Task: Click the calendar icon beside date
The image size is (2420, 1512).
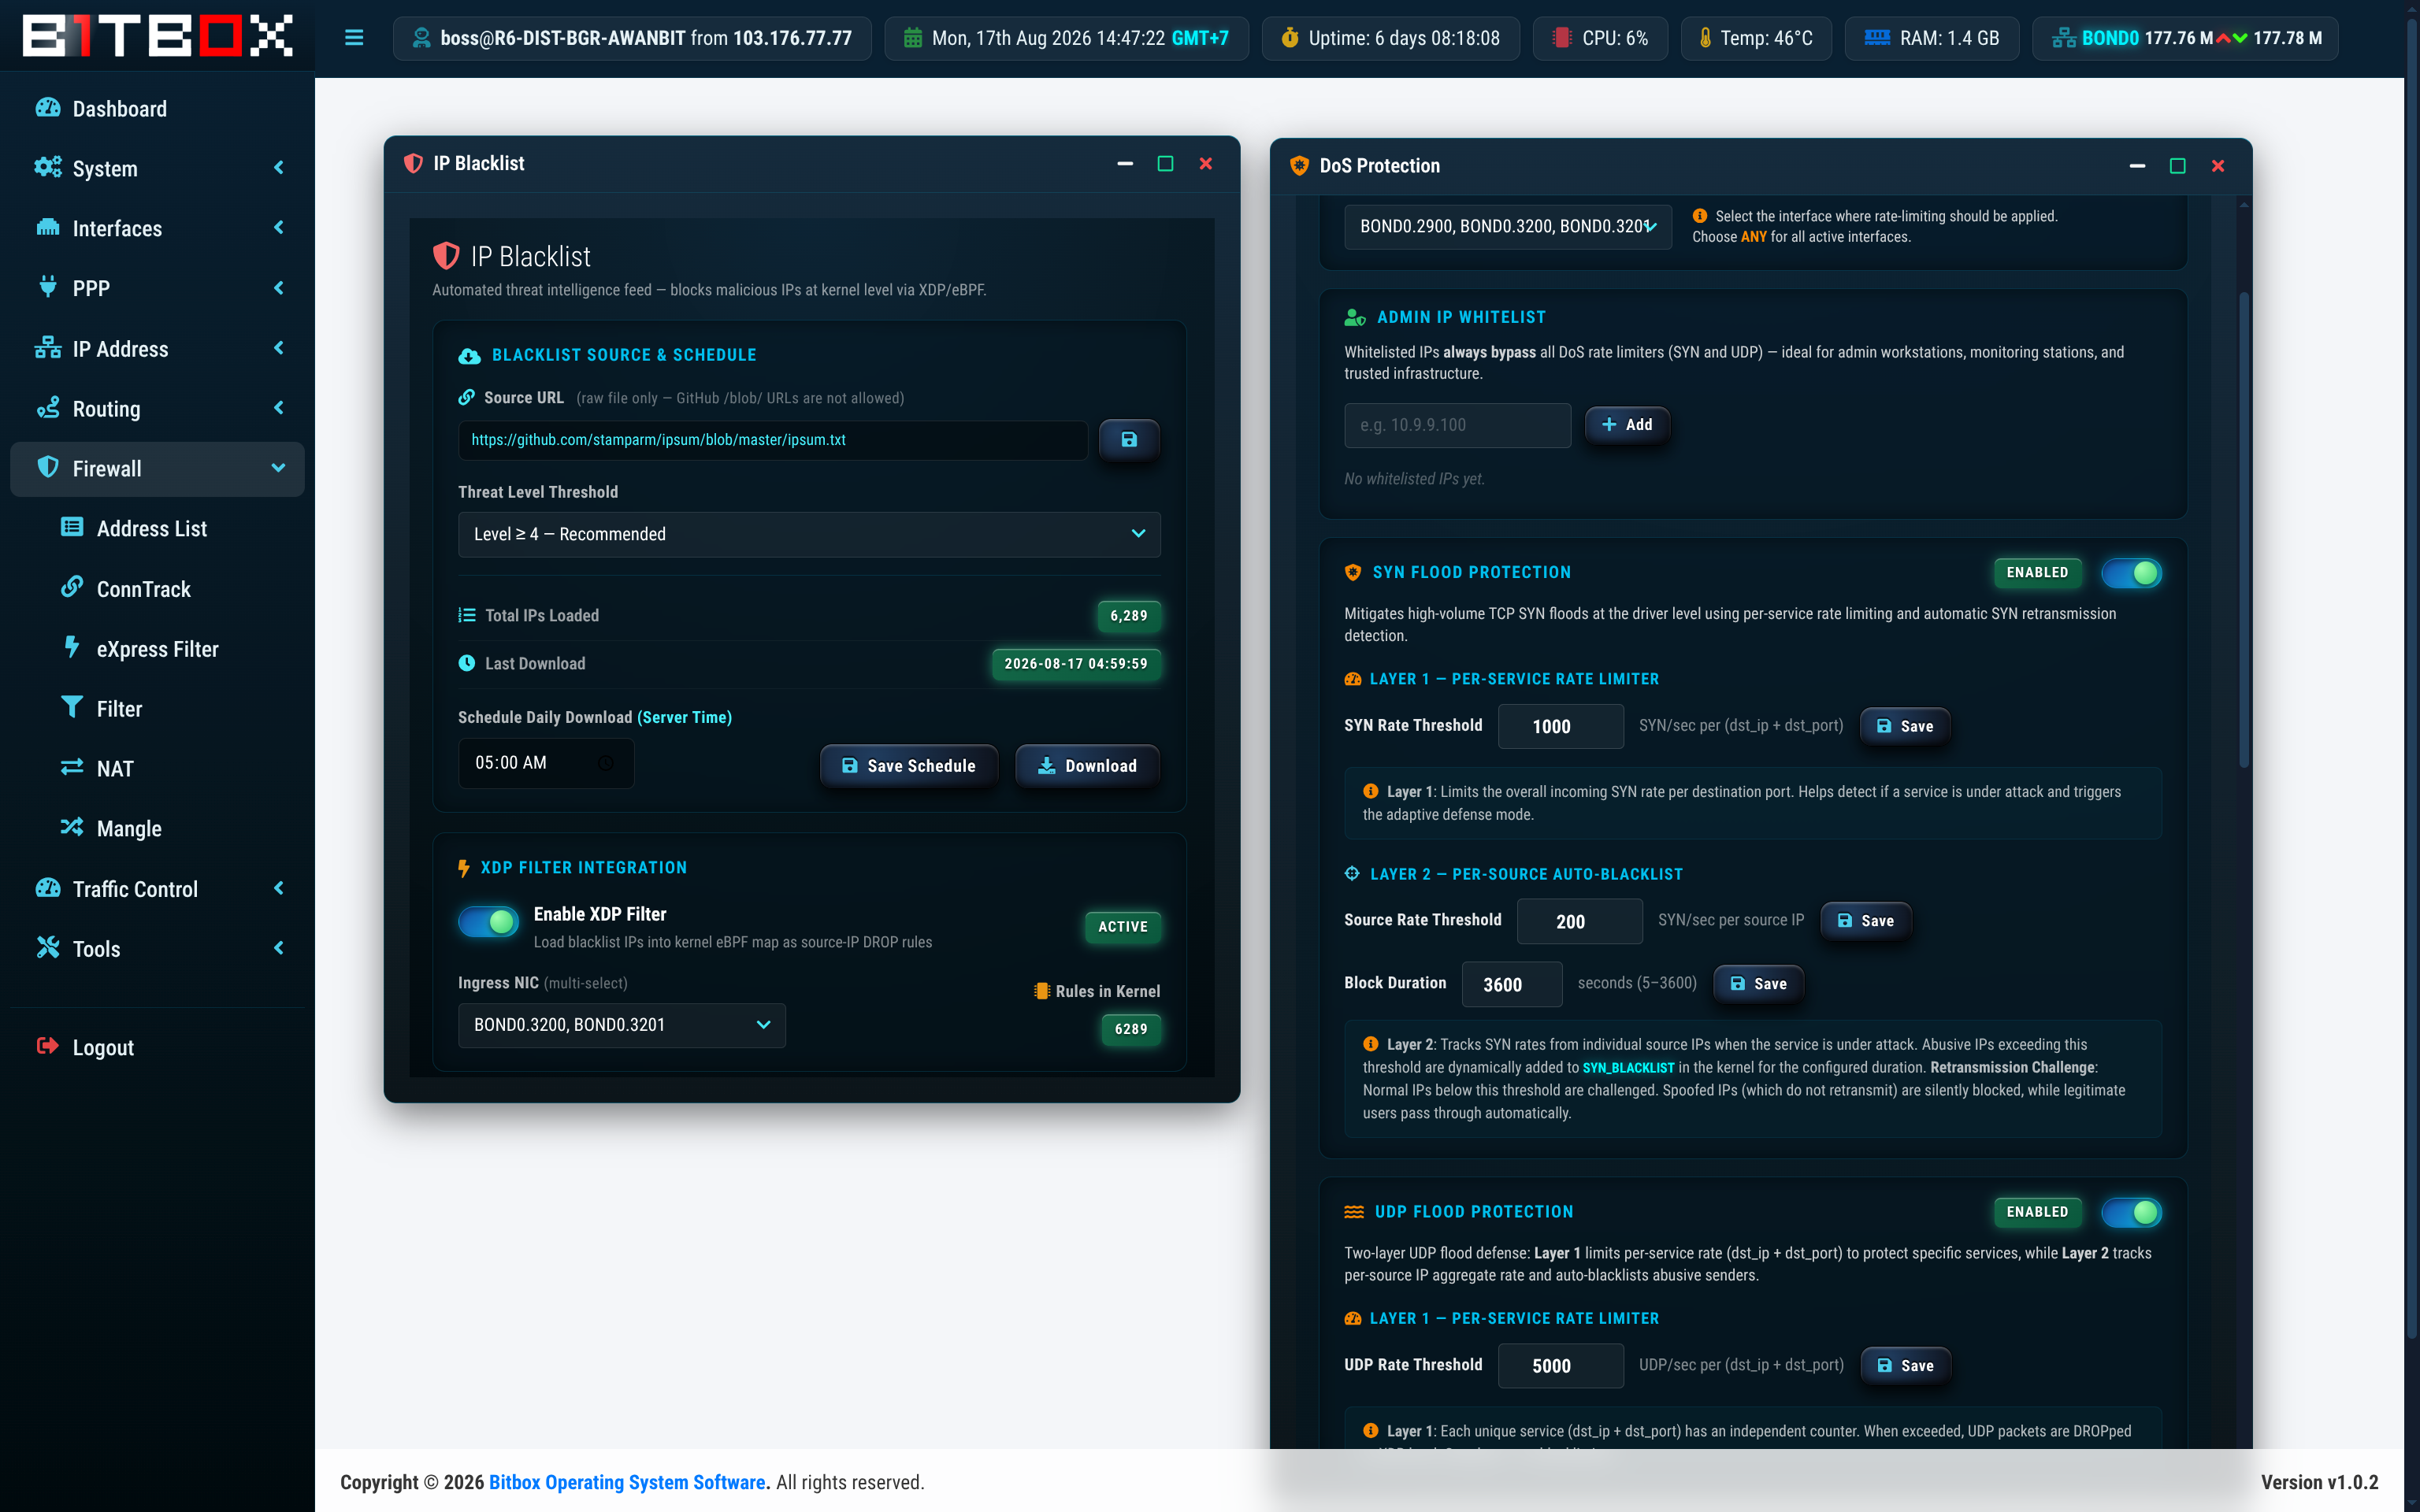Action: (x=913, y=38)
